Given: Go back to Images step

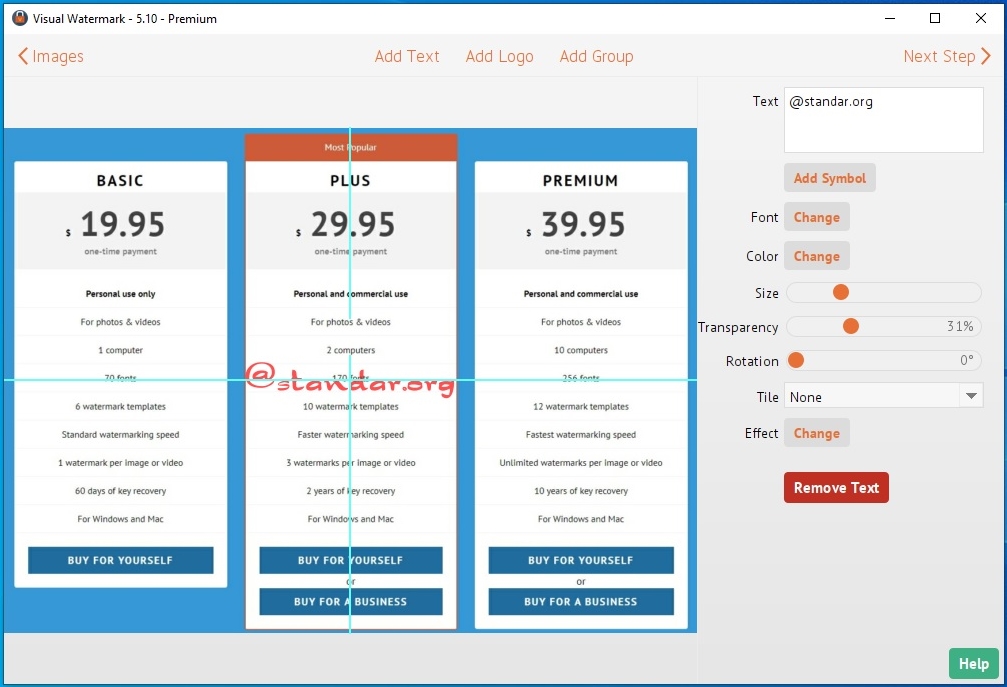Looking at the screenshot, I should point(51,57).
